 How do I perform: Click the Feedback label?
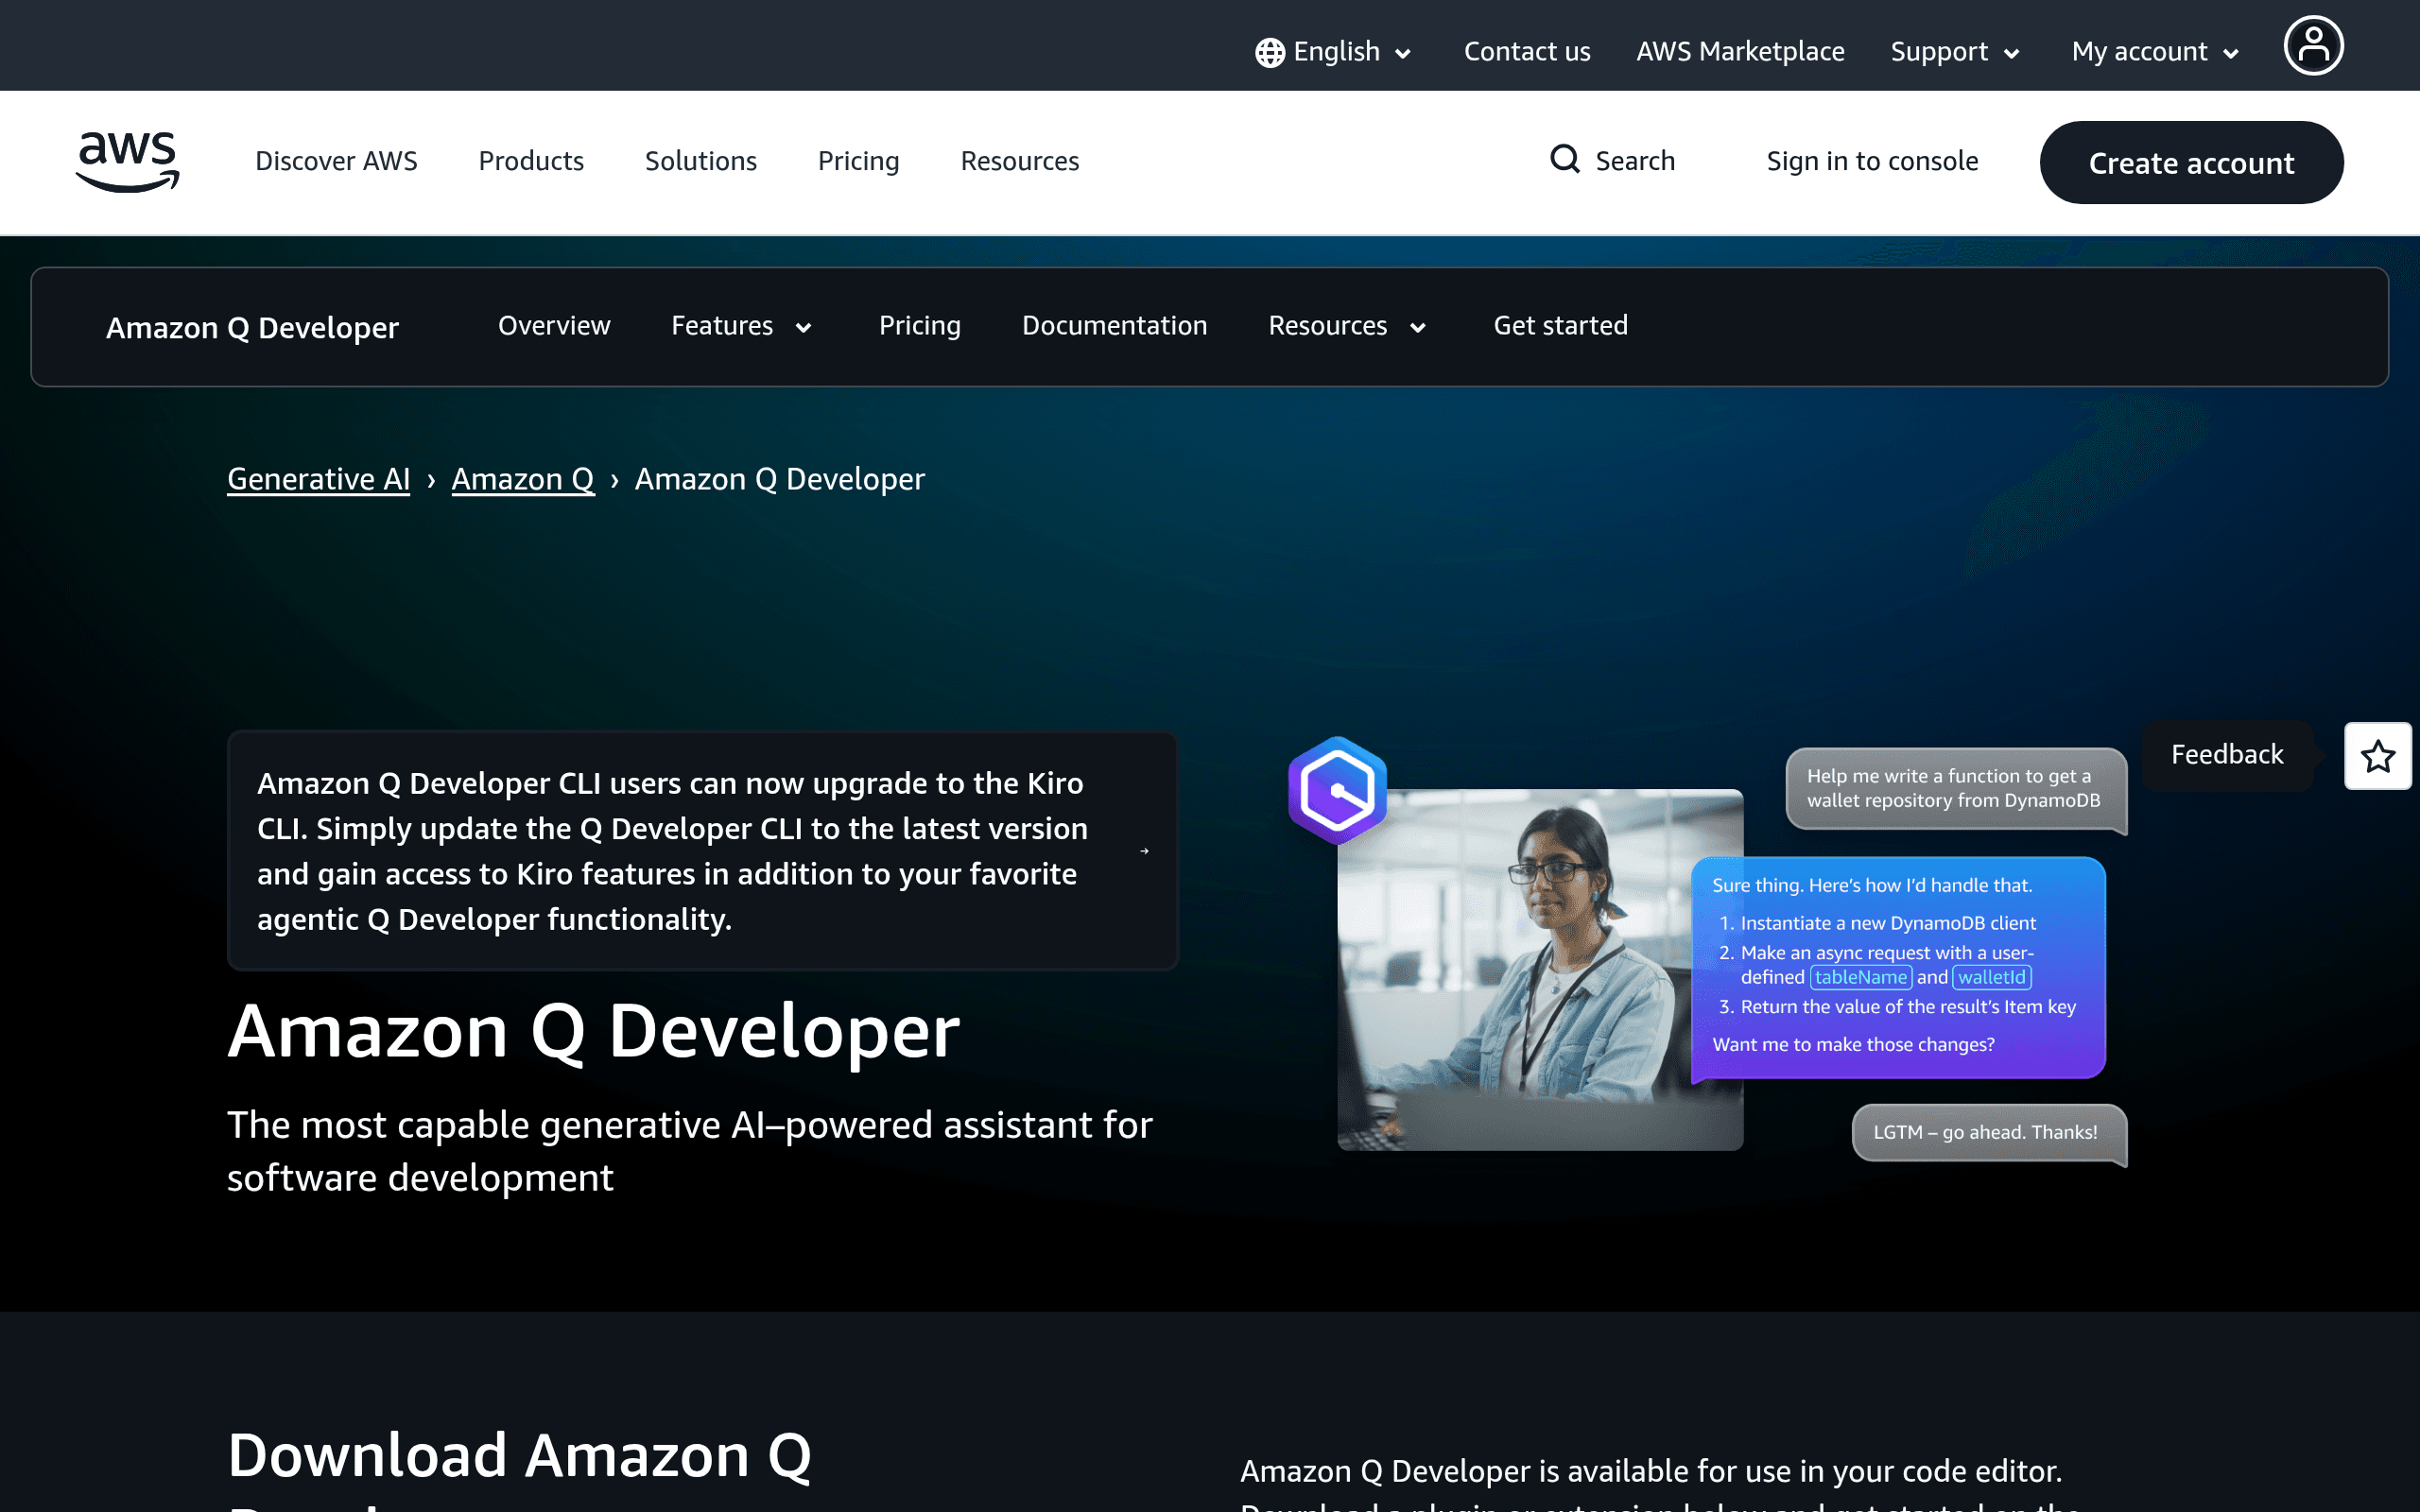2227,755
